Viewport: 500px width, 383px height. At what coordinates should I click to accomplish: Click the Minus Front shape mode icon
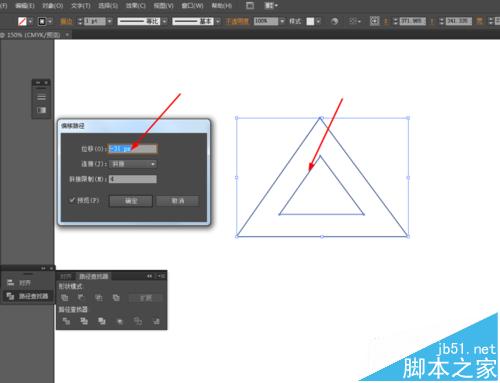81,297
